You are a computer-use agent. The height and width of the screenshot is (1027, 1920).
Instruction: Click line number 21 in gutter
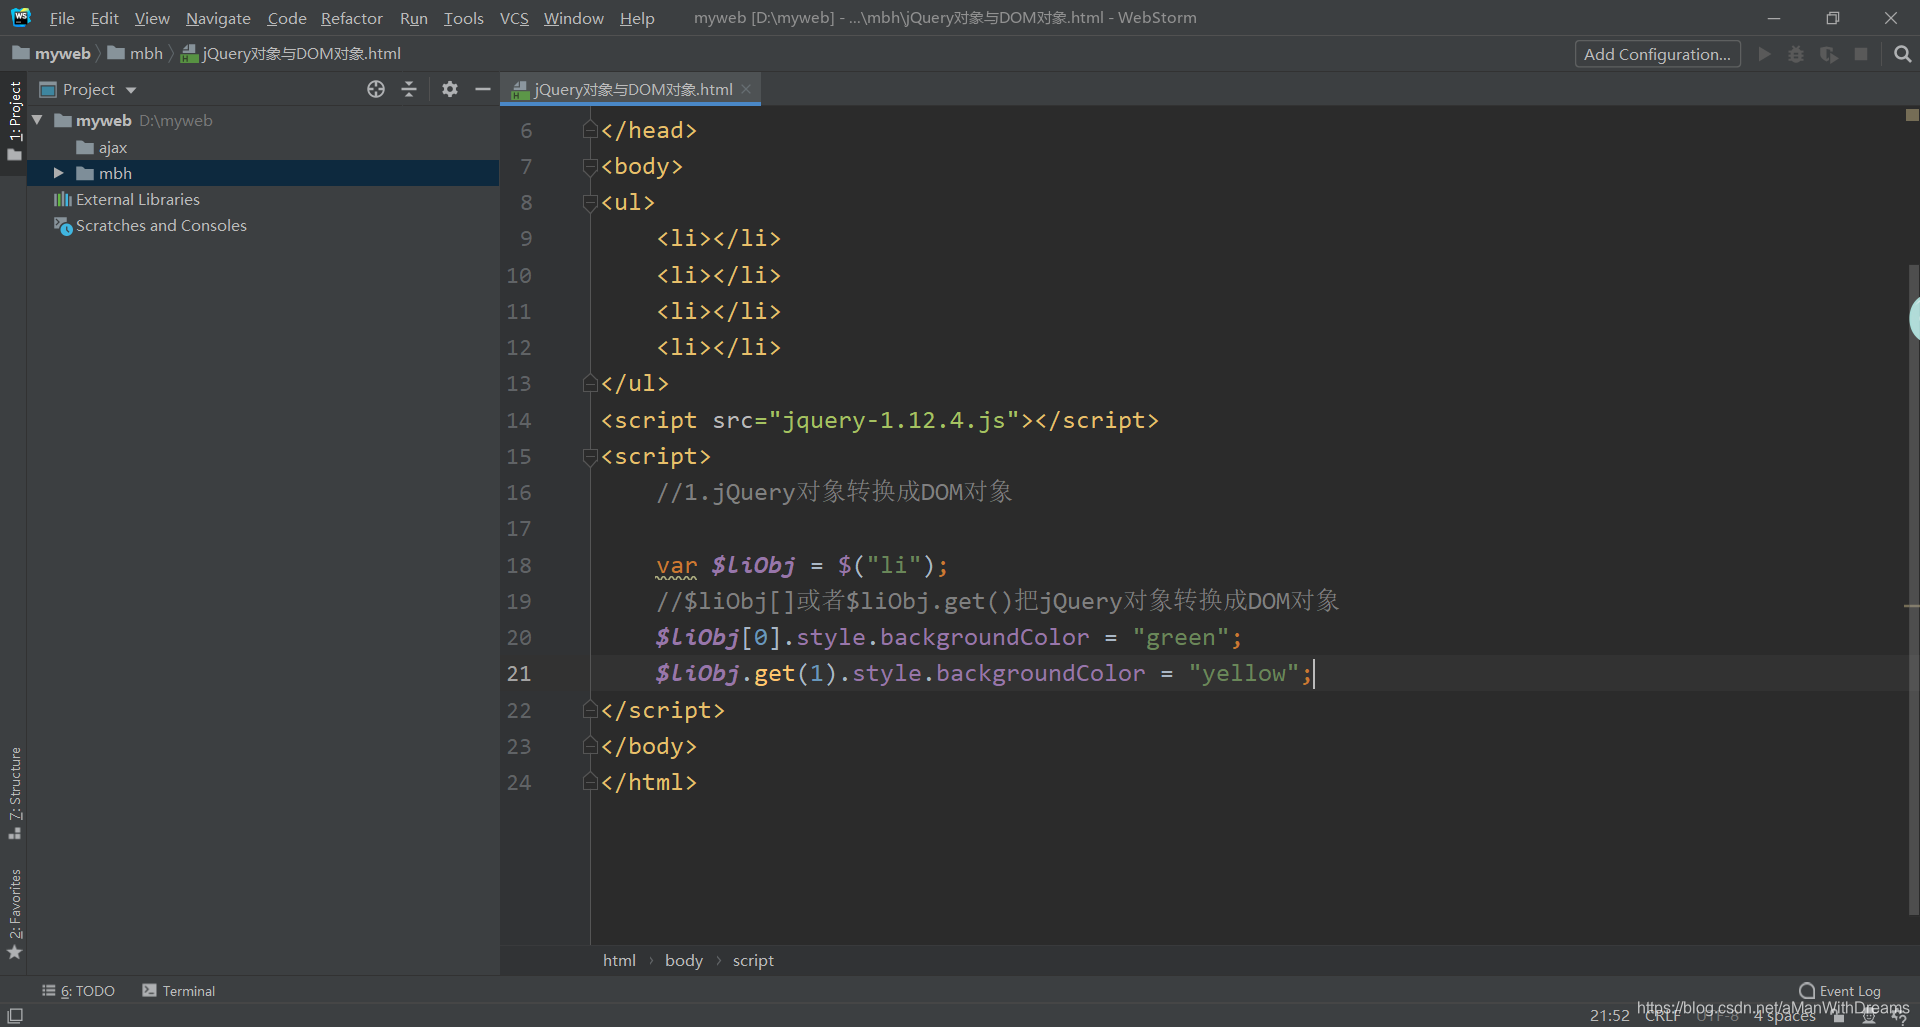[519, 674]
